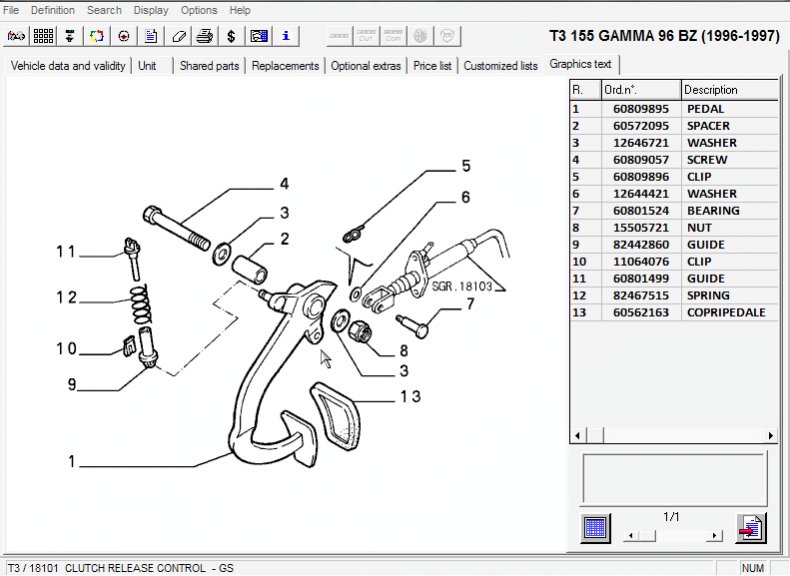790x576 pixels.
Task: Click the blue info icon
Action: pos(286,36)
